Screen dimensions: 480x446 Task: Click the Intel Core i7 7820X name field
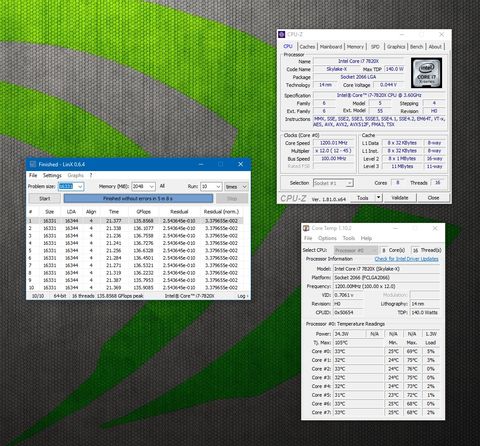358,61
